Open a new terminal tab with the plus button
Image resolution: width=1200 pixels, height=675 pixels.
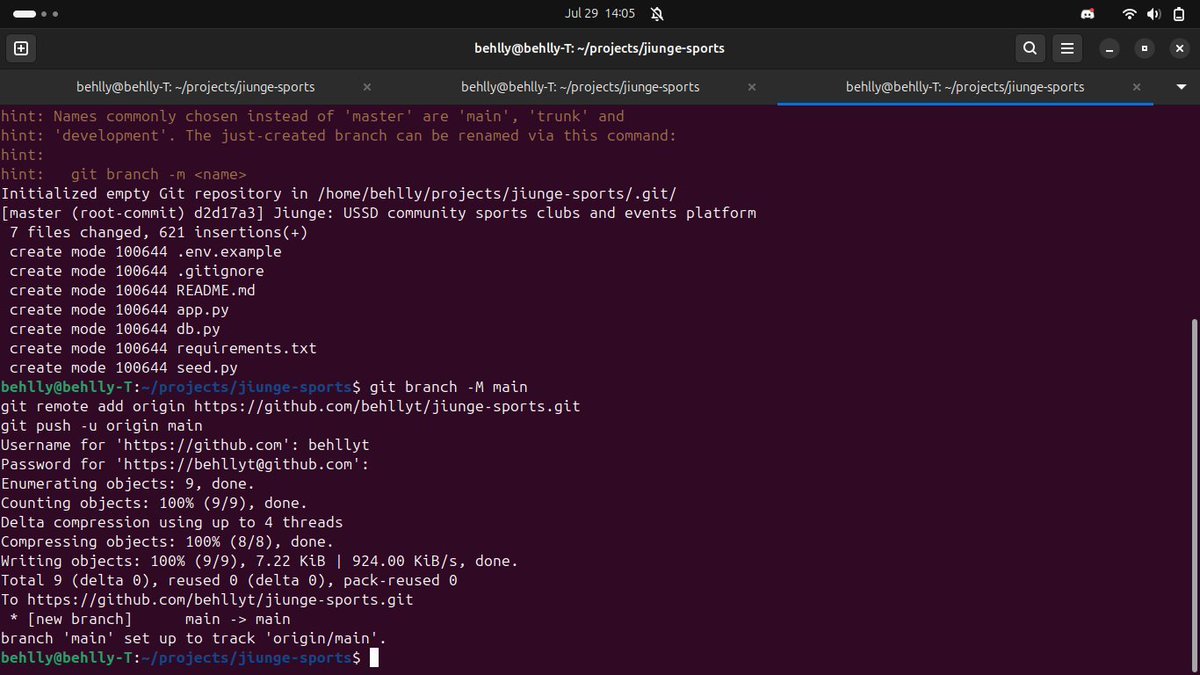[x=21, y=48]
